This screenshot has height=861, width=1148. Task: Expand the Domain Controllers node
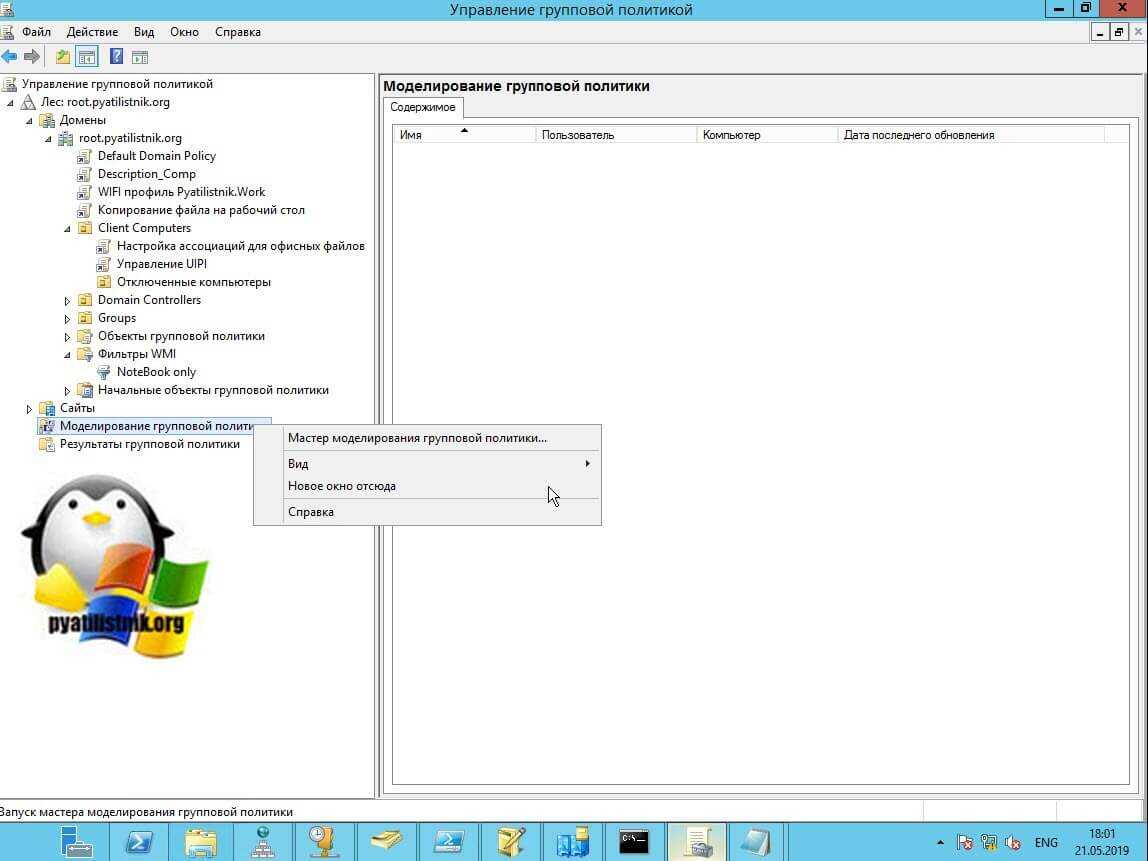[68, 300]
